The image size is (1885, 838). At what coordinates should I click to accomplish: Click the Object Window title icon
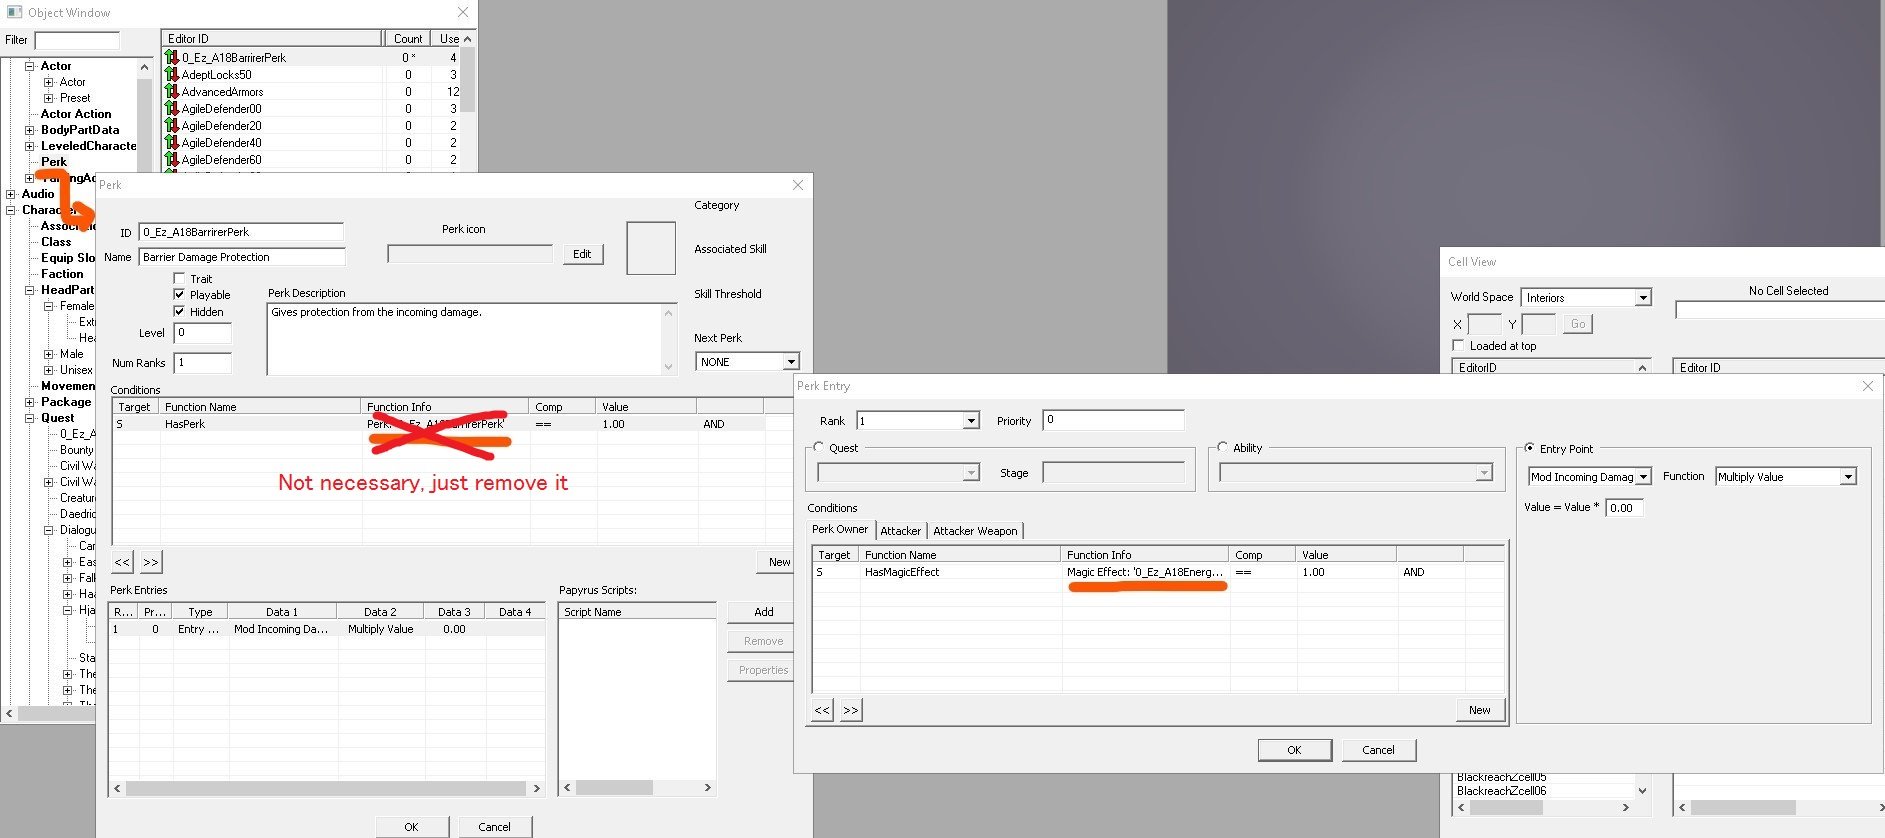click(14, 12)
